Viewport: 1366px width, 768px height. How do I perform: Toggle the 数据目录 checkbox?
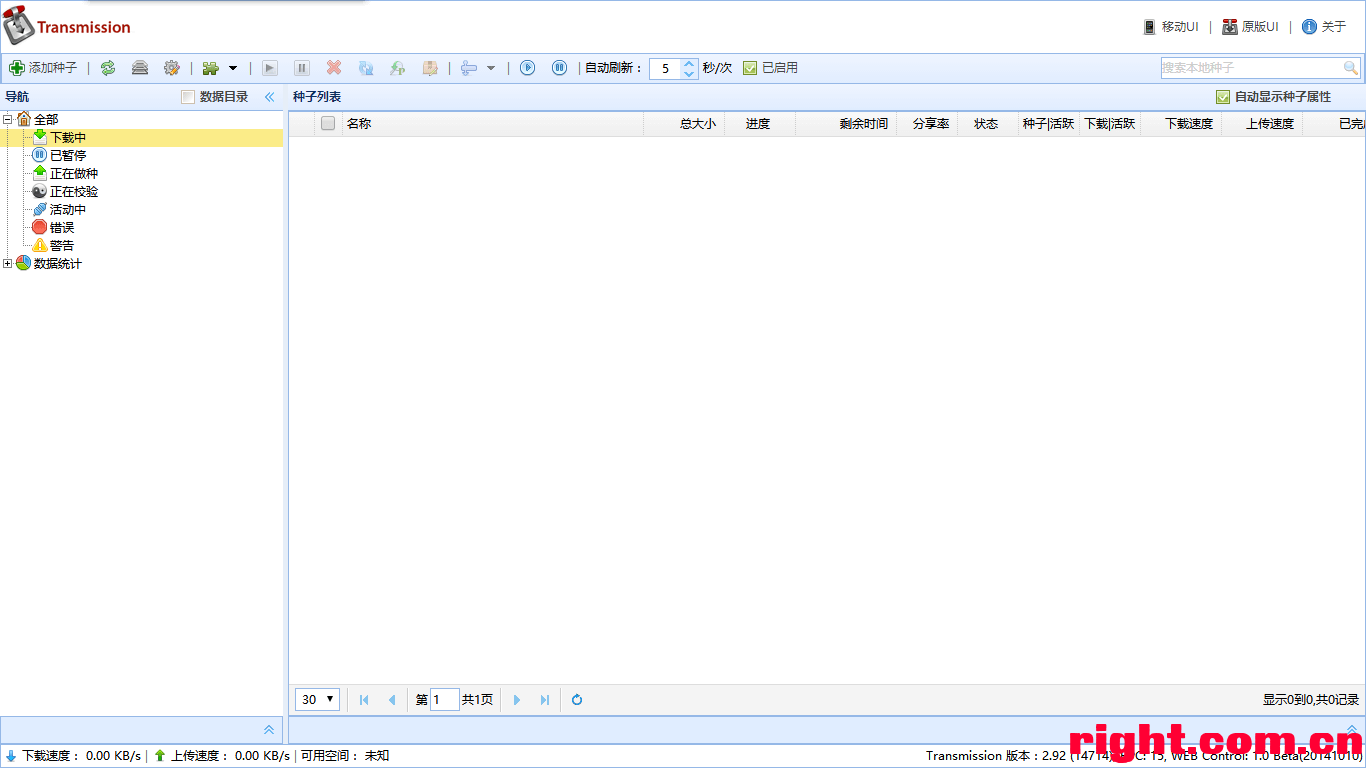point(188,97)
